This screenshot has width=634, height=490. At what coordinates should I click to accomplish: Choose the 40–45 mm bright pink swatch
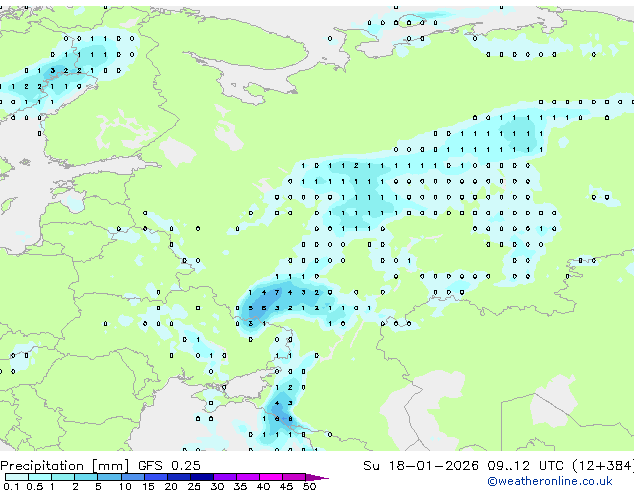click(x=271, y=477)
